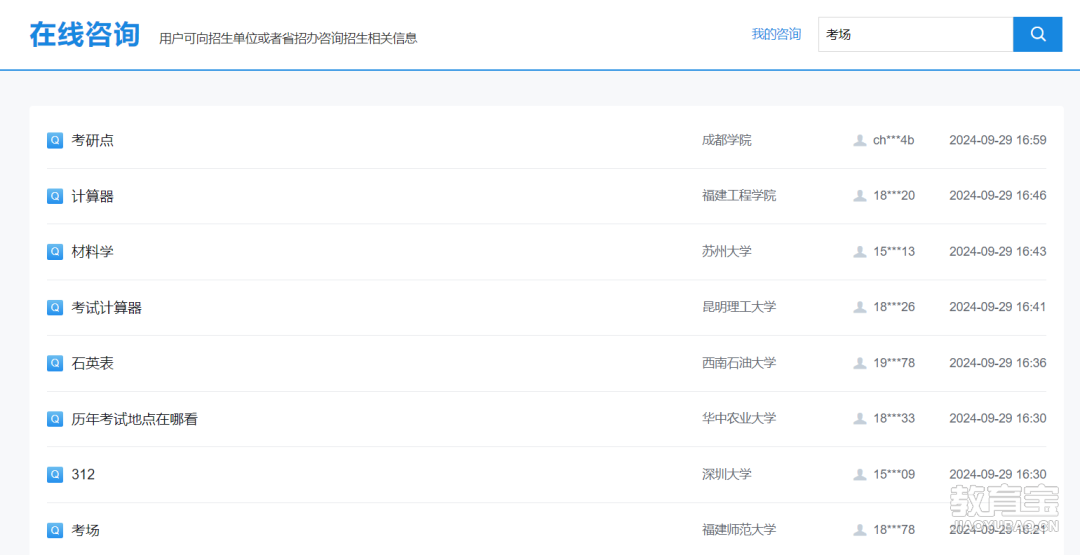Click the 16:30 timestamp in 华中农业大学 row
Image resolution: width=1080 pixels, height=555 pixels.
click(998, 419)
